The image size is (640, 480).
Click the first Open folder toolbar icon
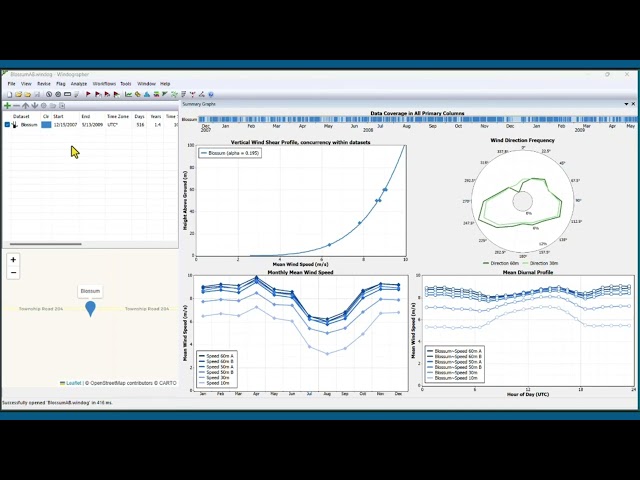18,94
